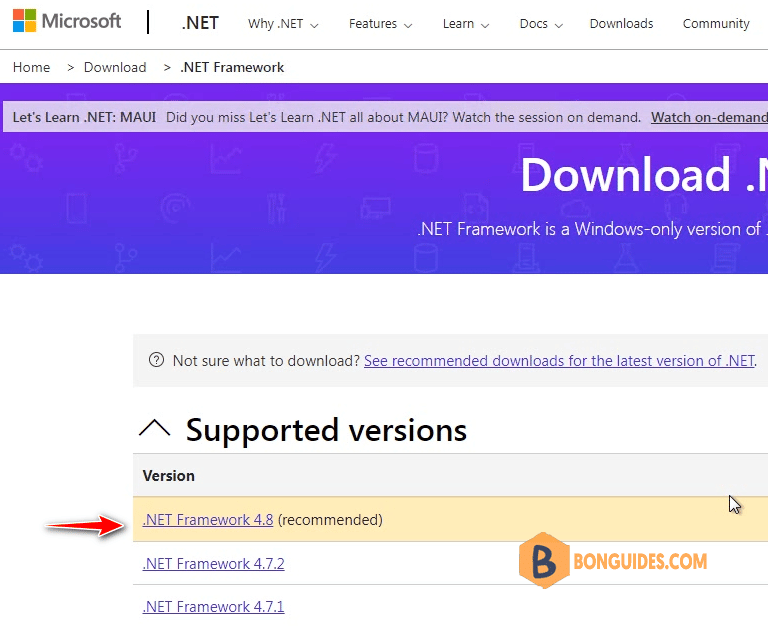
Task: Open the Community menu item
Action: pyautogui.click(x=716, y=24)
